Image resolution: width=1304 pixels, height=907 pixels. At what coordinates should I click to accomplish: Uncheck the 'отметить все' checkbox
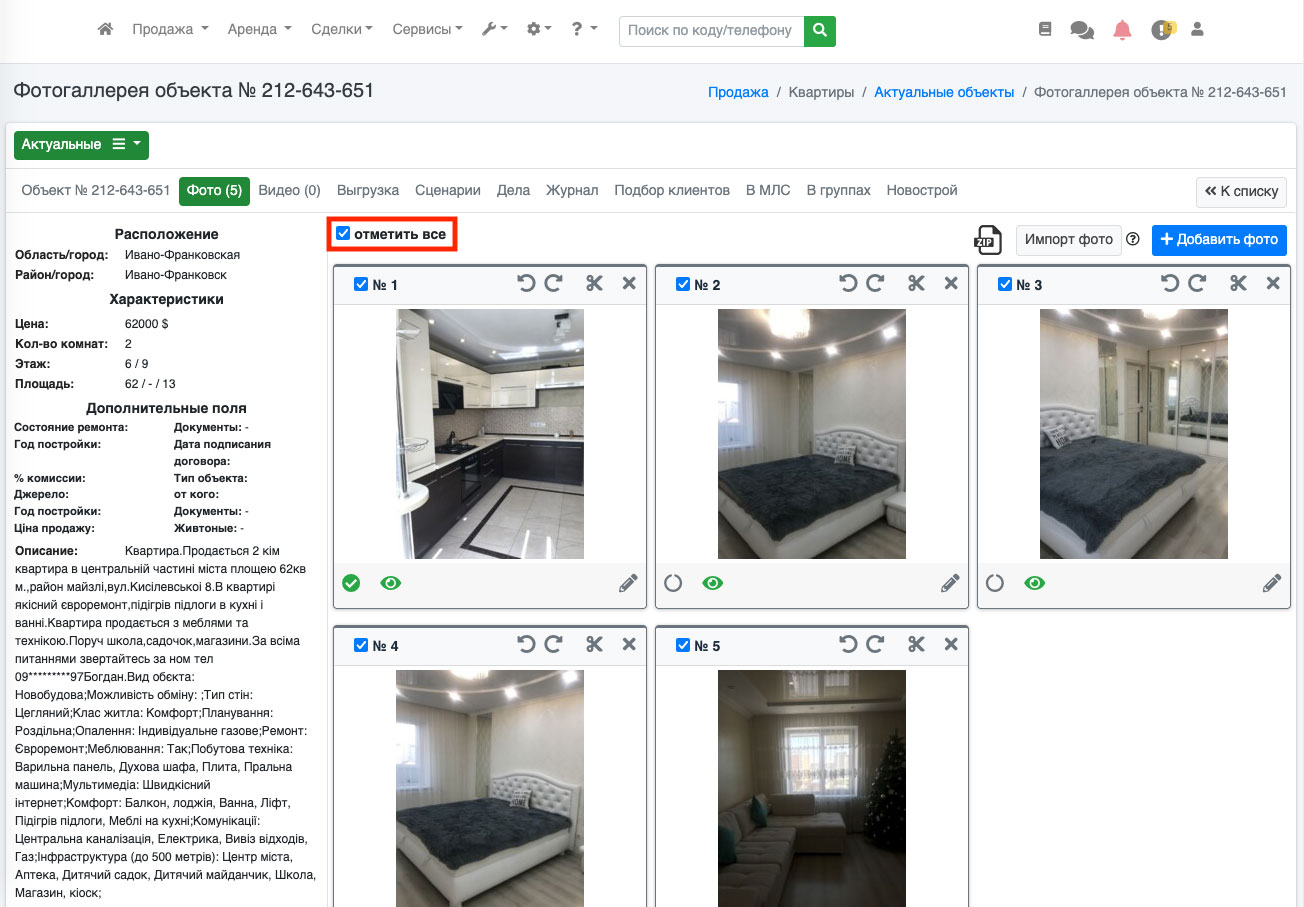[344, 234]
